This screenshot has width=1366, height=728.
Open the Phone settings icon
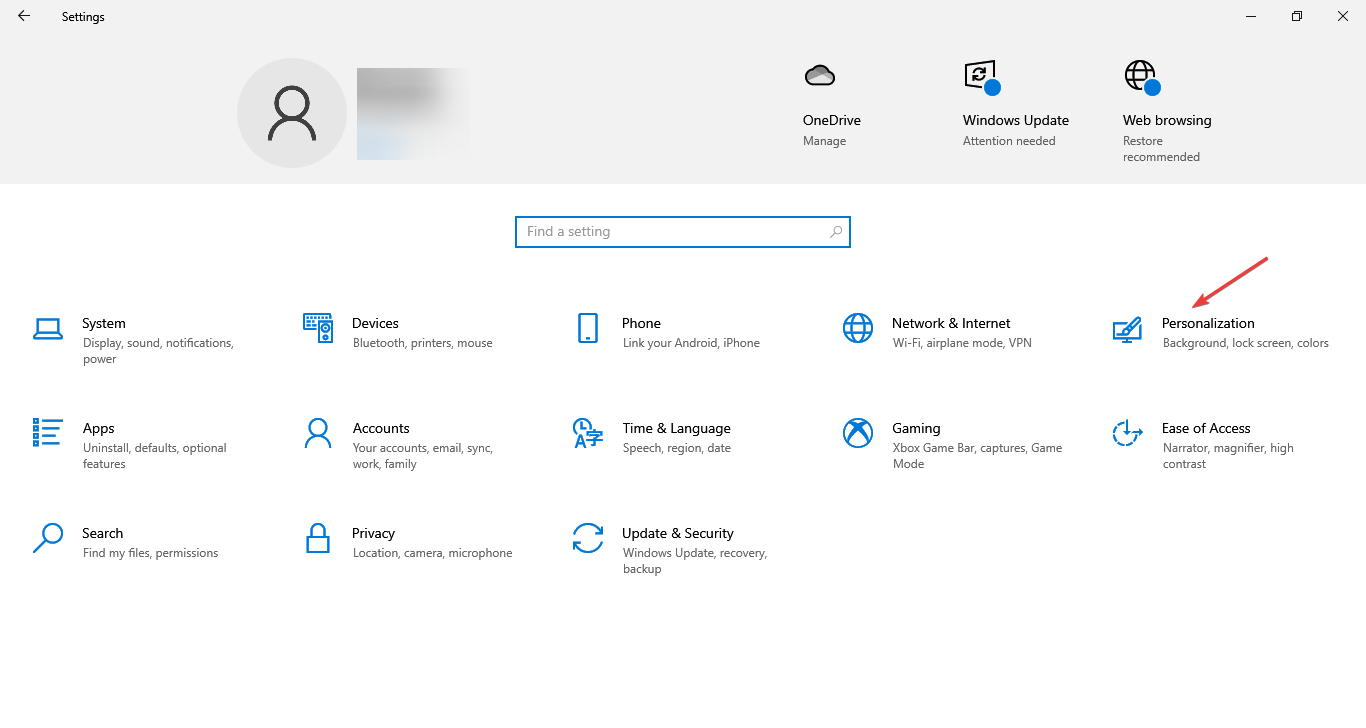(587, 328)
